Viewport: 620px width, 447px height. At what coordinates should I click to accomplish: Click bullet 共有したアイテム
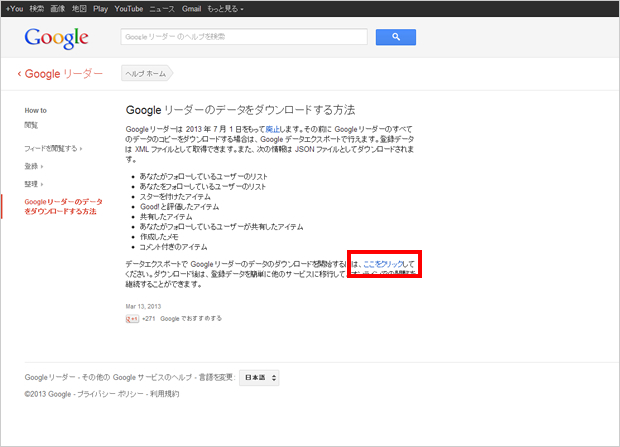(166, 217)
